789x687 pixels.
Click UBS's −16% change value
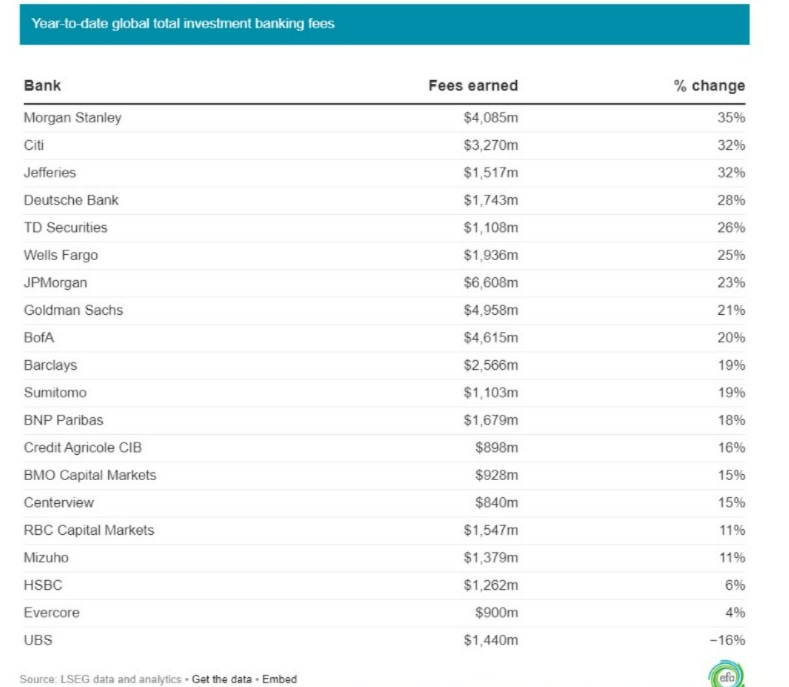click(728, 640)
